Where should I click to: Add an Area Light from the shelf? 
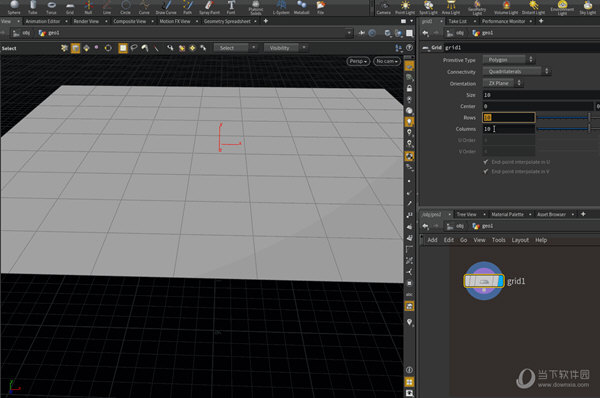[451, 7]
